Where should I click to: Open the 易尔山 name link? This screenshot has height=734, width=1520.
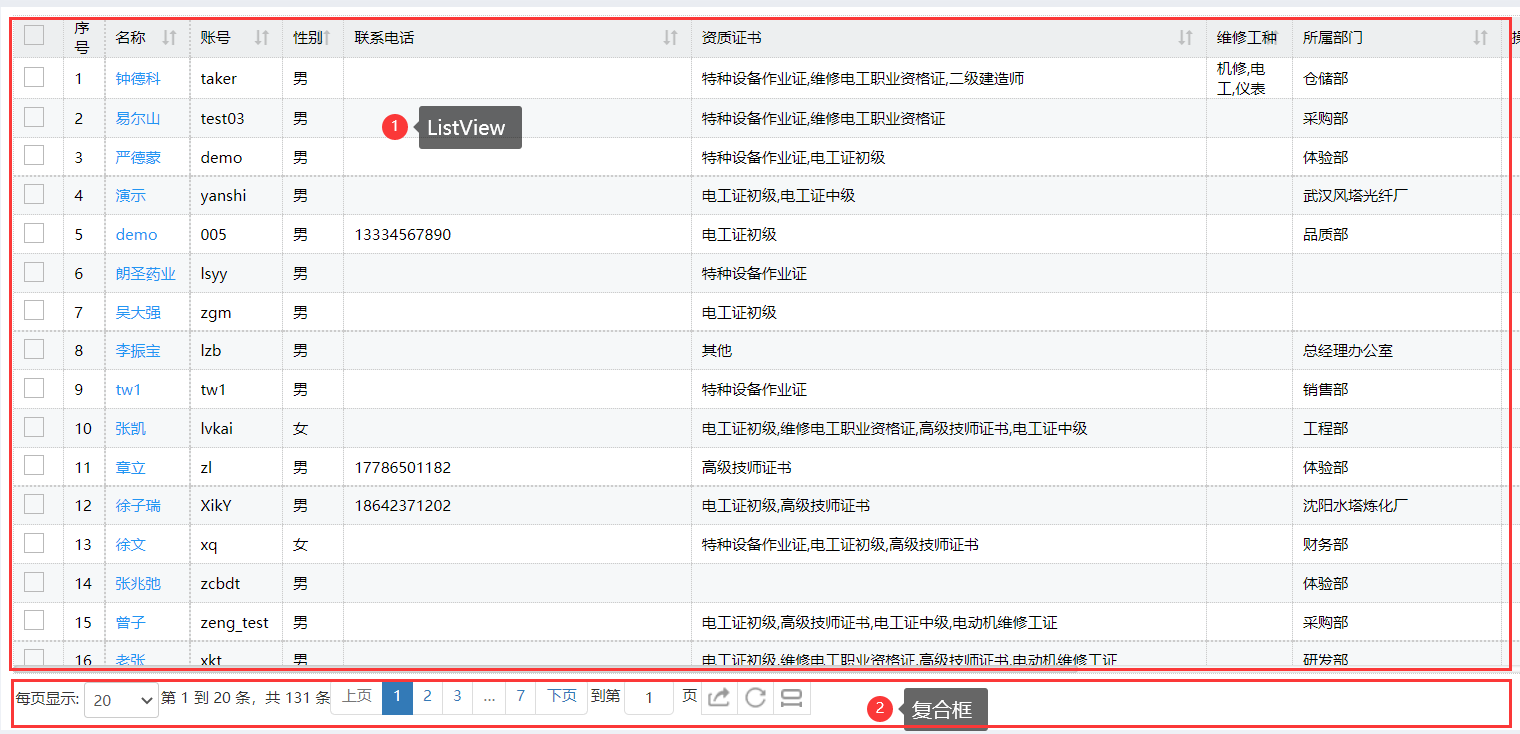[138, 118]
